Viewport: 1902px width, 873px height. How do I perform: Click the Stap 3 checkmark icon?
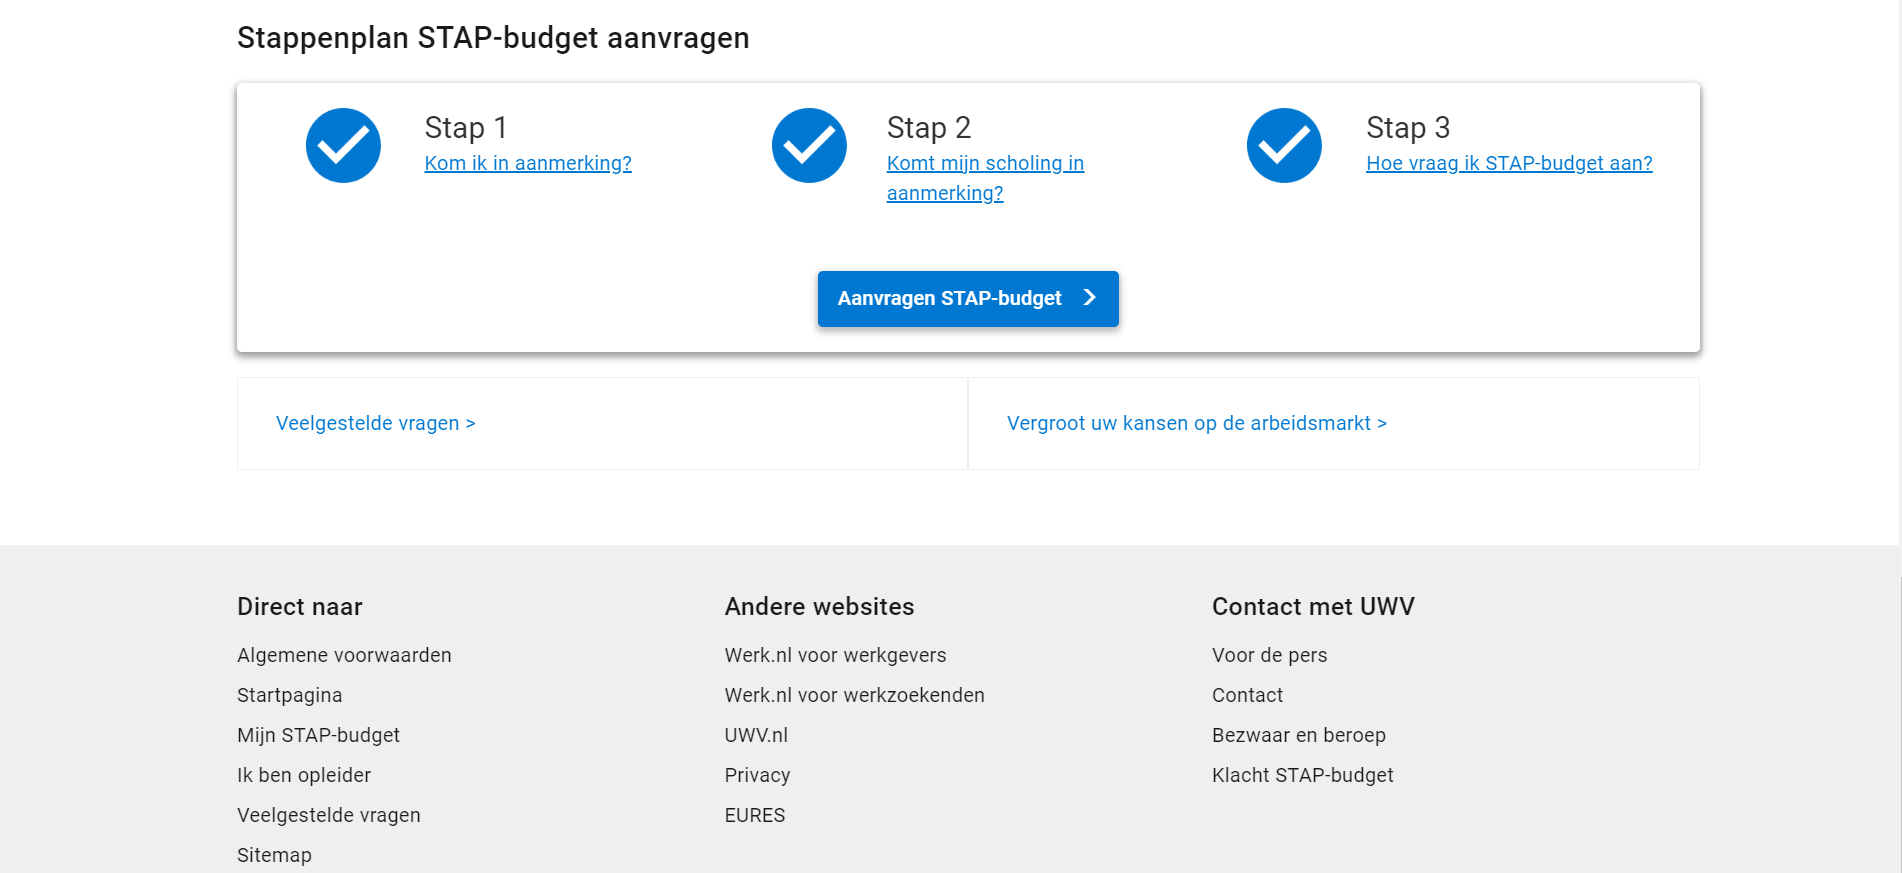tap(1284, 146)
